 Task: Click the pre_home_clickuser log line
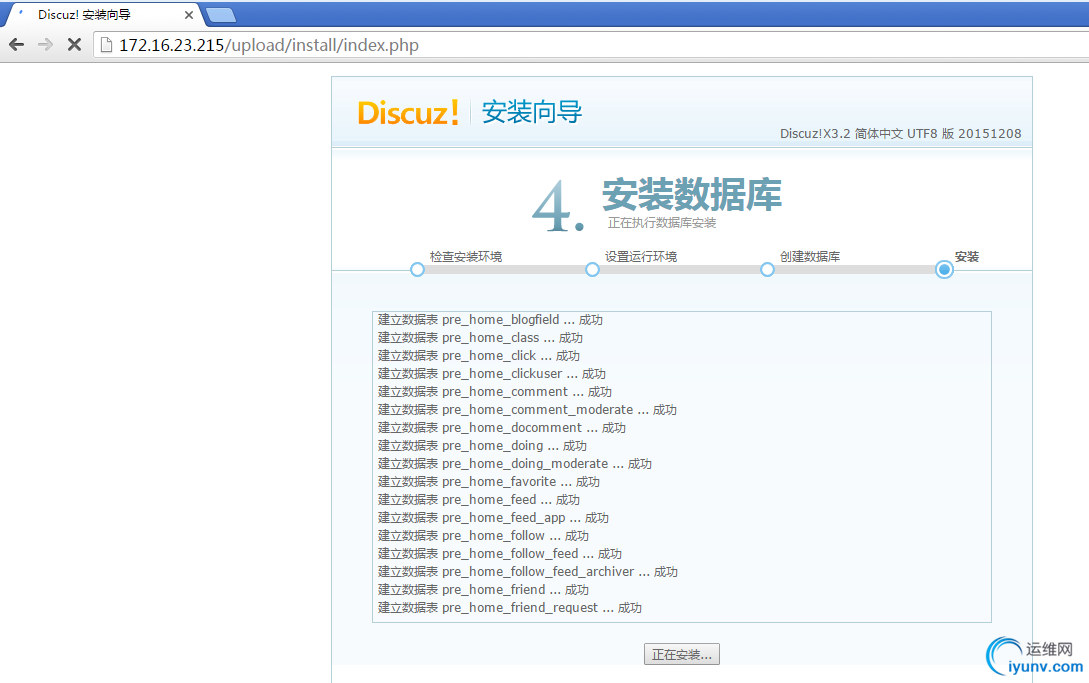click(492, 374)
